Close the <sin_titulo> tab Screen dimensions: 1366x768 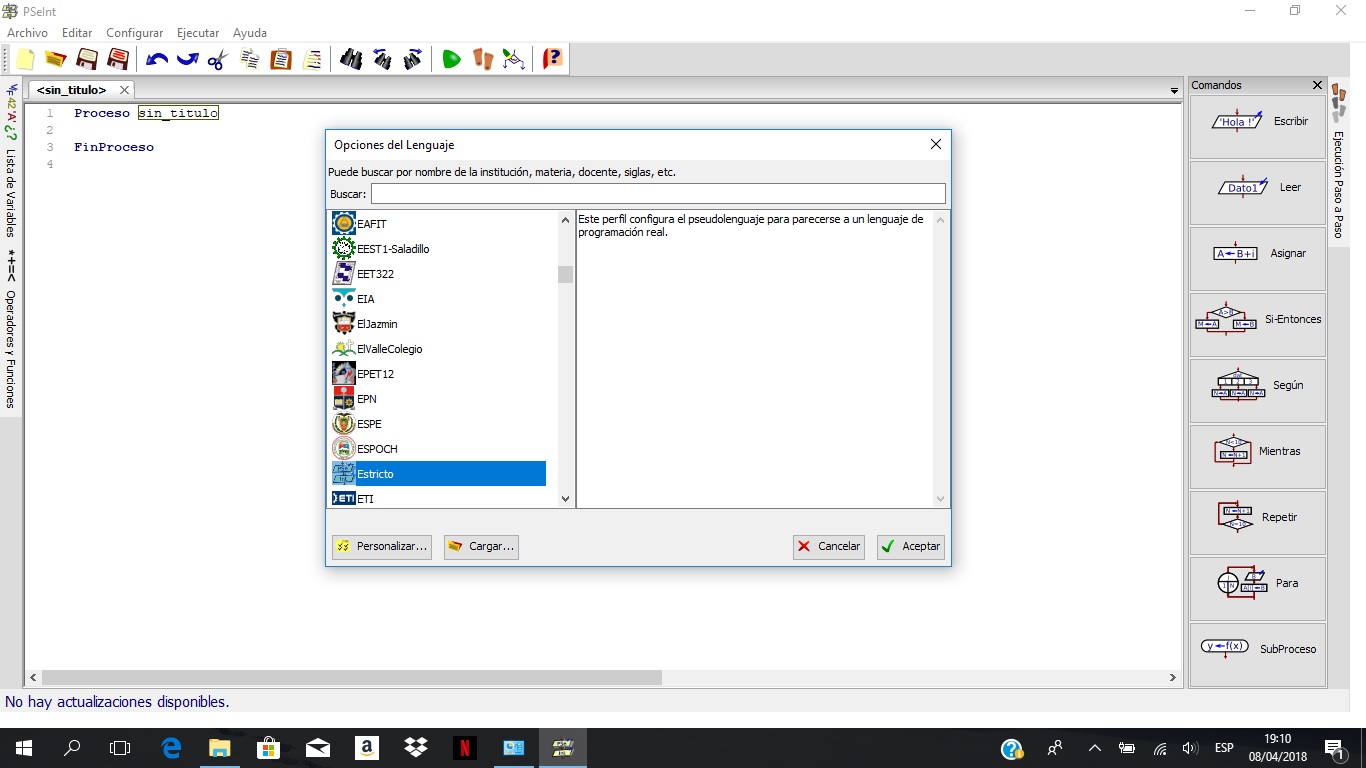(x=124, y=90)
